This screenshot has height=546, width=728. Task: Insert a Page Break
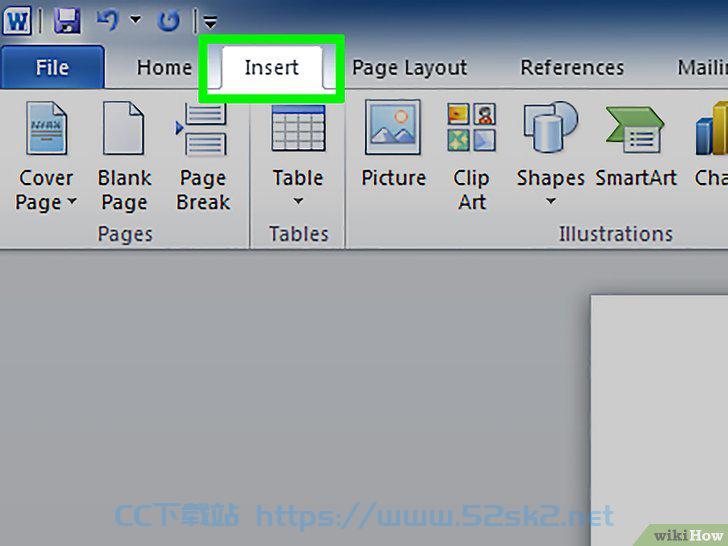click(203, 156)
